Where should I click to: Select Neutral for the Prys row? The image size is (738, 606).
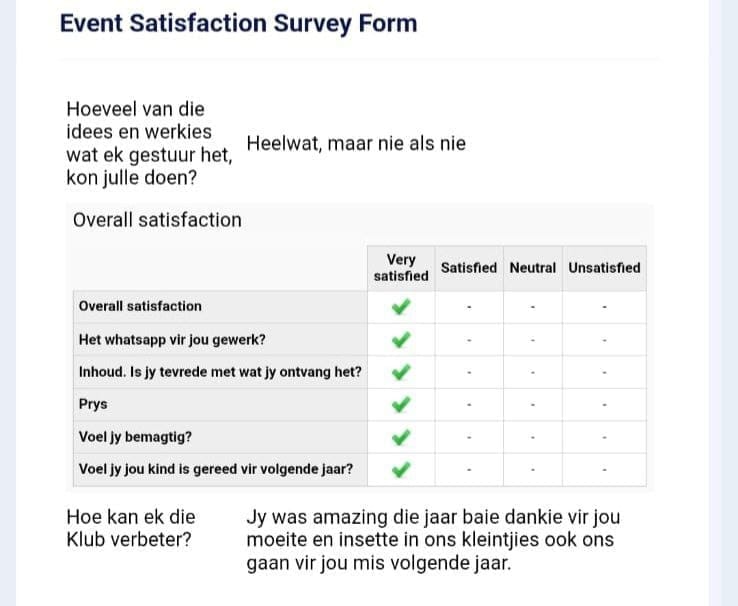click(533, 405)
